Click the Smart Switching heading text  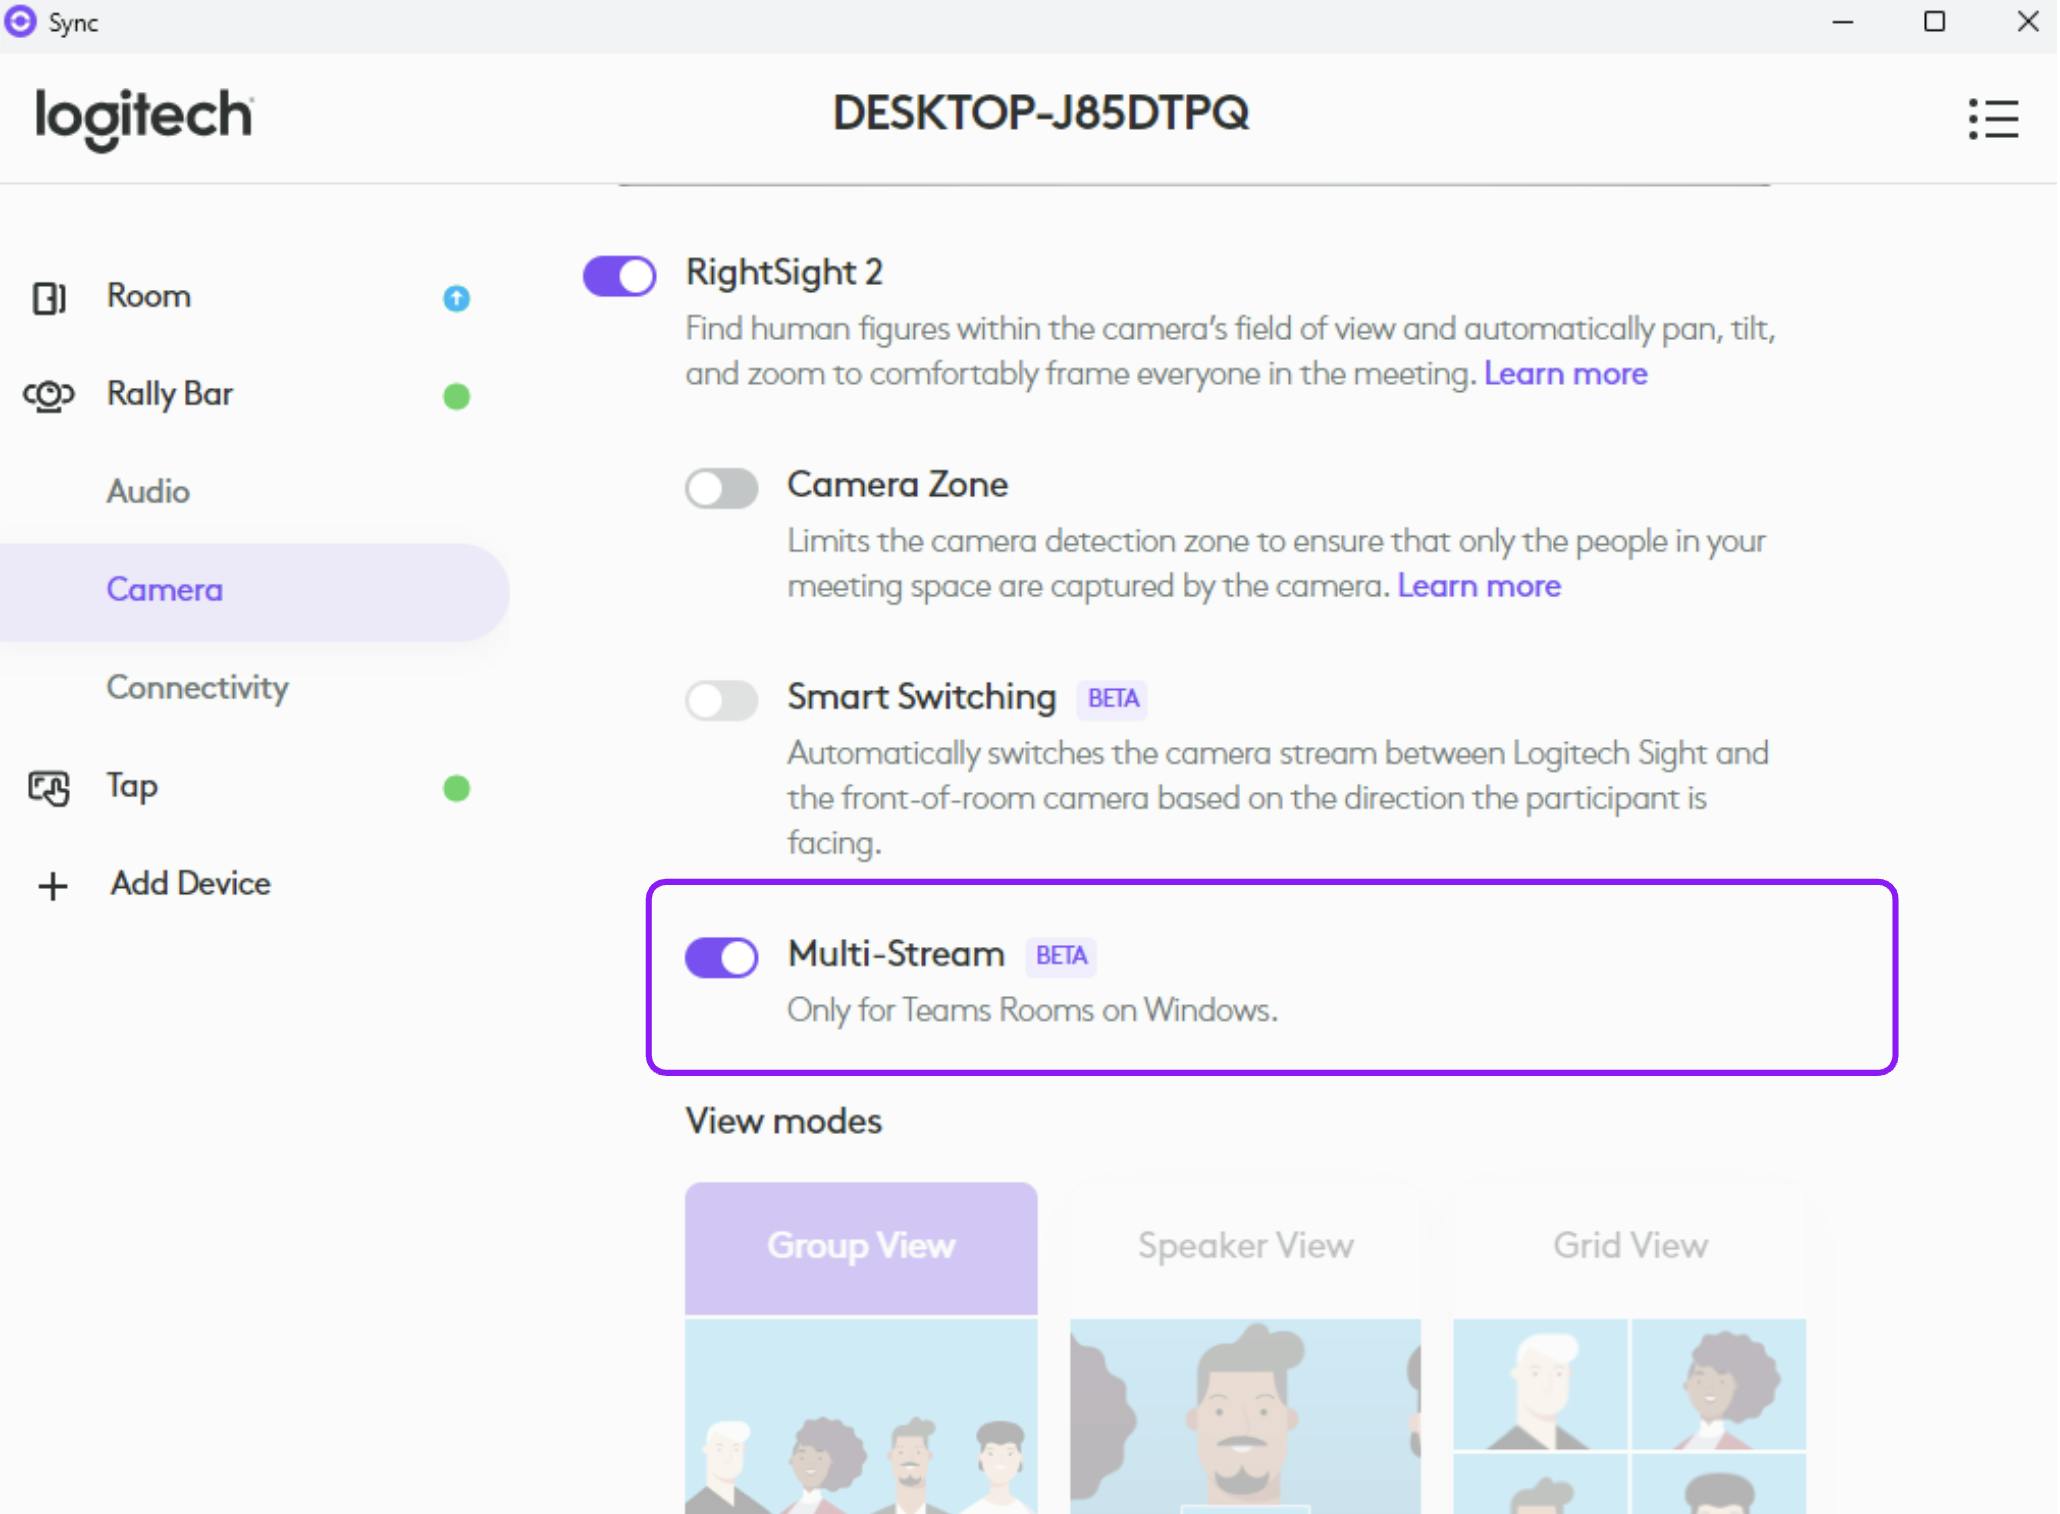point(921,697)
